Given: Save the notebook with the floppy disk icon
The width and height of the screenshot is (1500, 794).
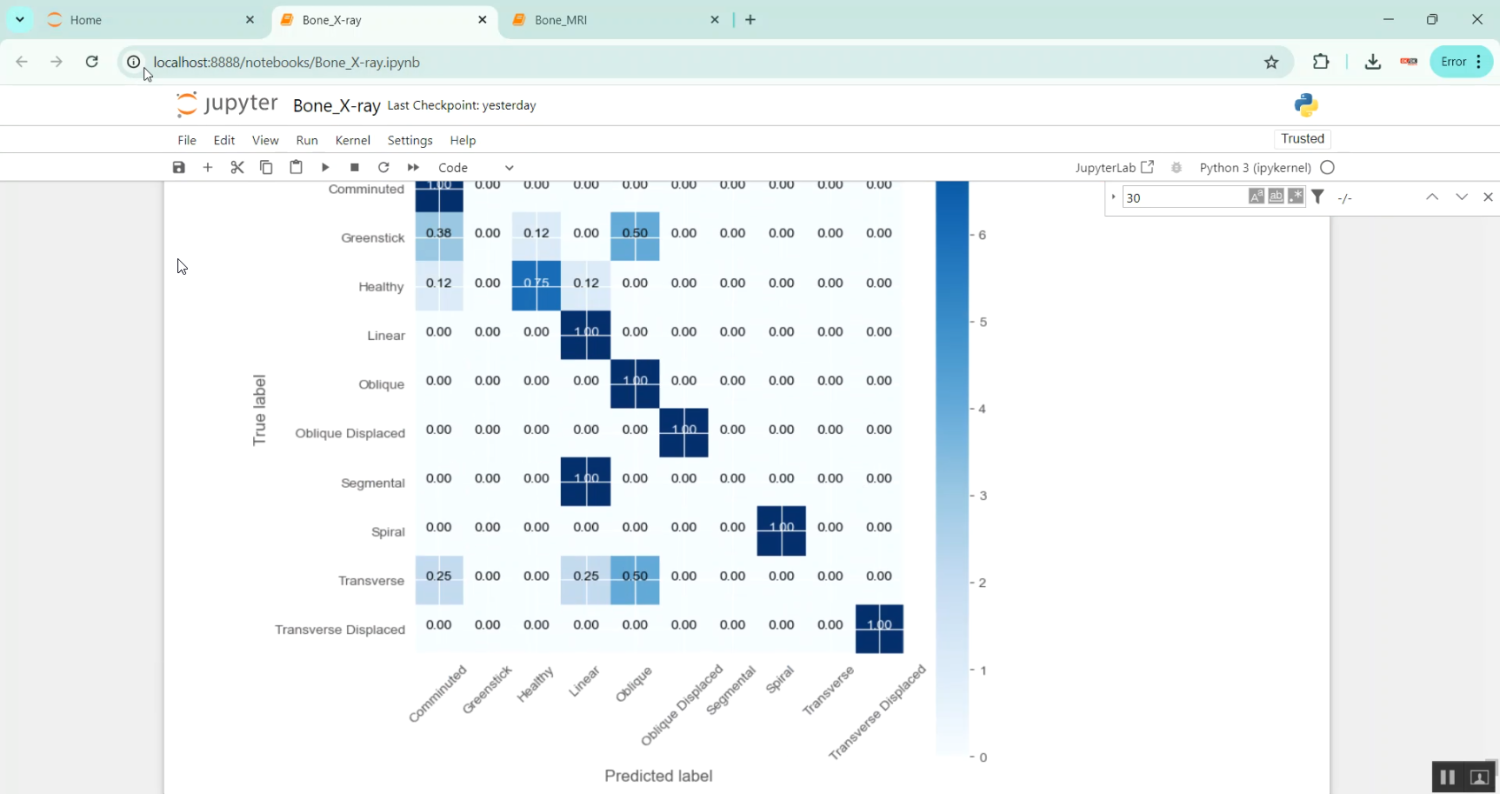Looking at the screenshot, I should point(179,168).
